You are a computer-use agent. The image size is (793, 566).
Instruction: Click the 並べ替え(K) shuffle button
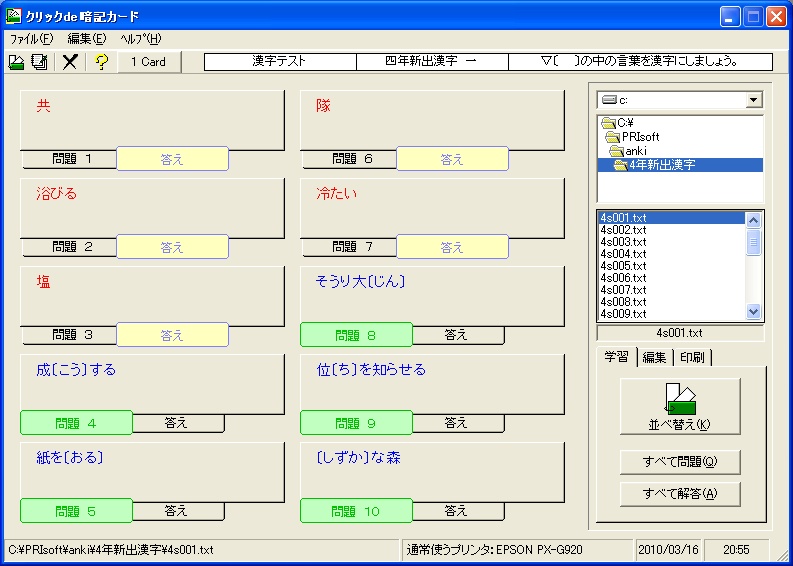click(x=680, y=407)
